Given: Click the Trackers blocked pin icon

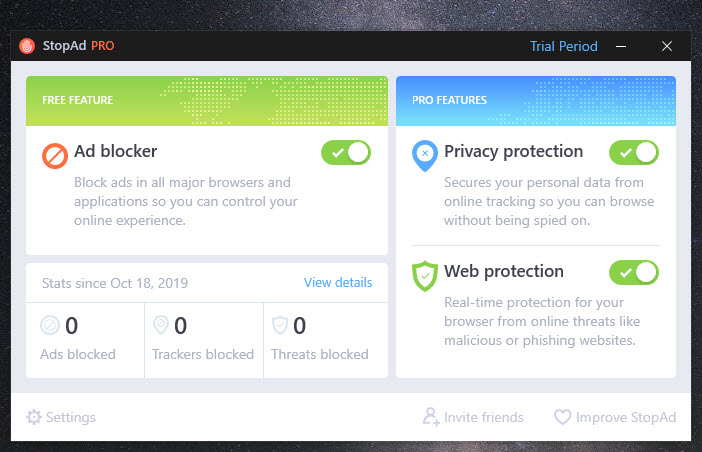Looking at the screenshot, I should click(x=161, y=326).
